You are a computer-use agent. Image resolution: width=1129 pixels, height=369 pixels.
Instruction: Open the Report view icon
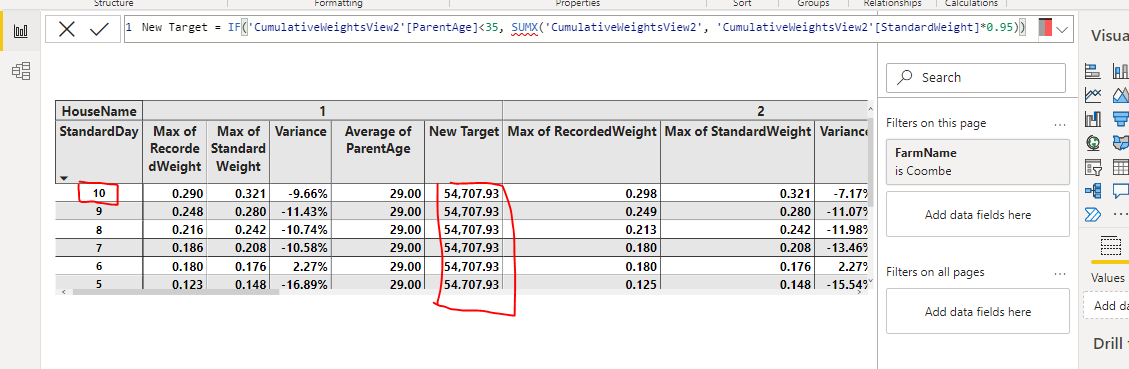[x=21, y=31]
